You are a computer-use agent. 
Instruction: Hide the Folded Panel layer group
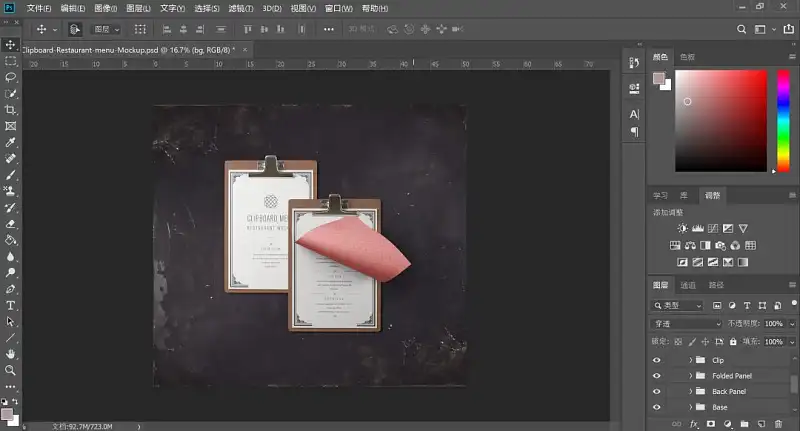click(657, 376)
